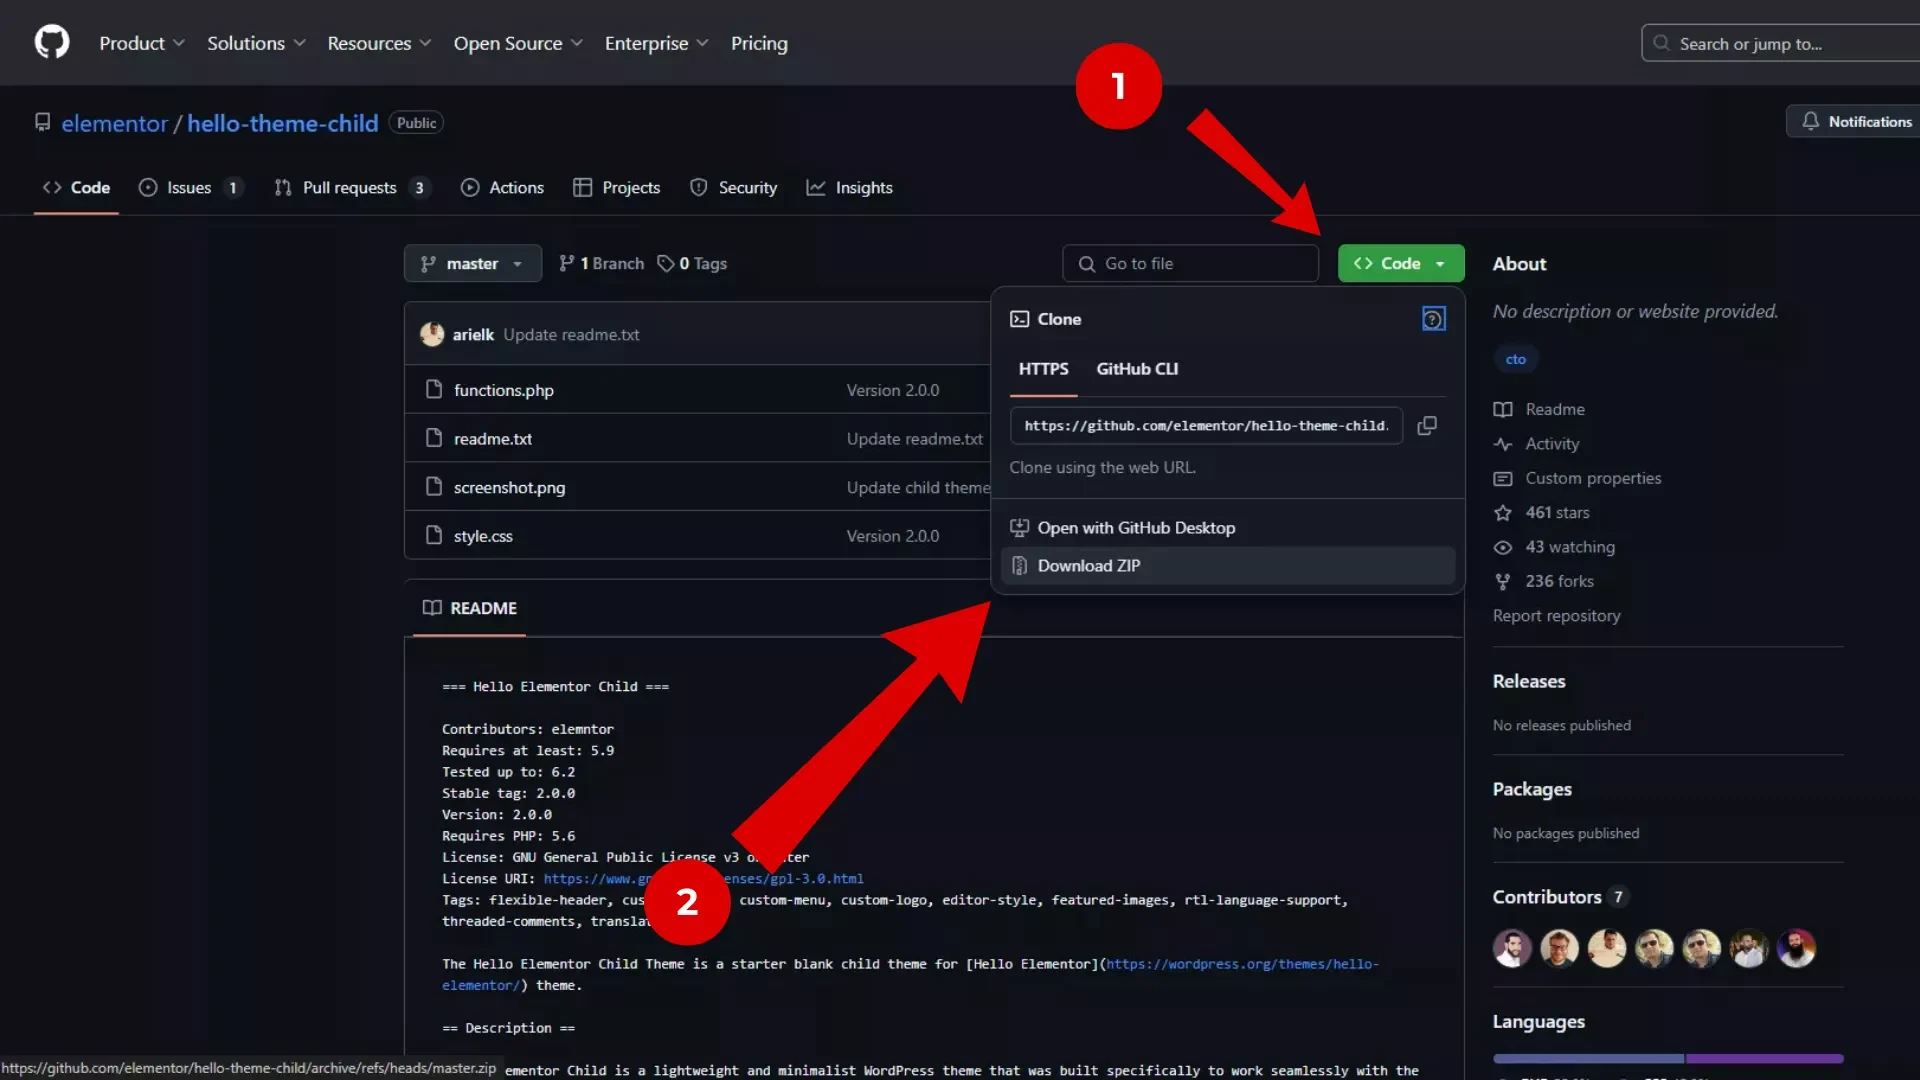Open the style.css file
This screenshot has height=1080, width=1920.
coord(483,536)
